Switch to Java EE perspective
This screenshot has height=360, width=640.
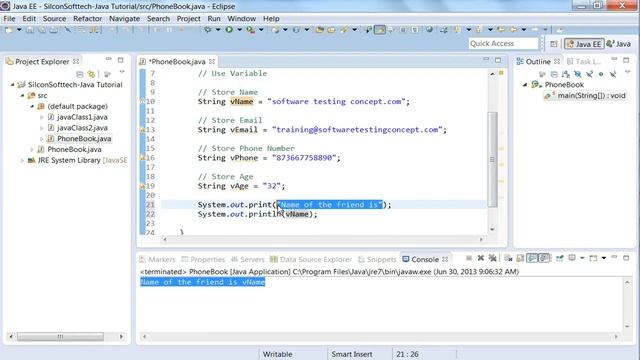pos(584,44)
